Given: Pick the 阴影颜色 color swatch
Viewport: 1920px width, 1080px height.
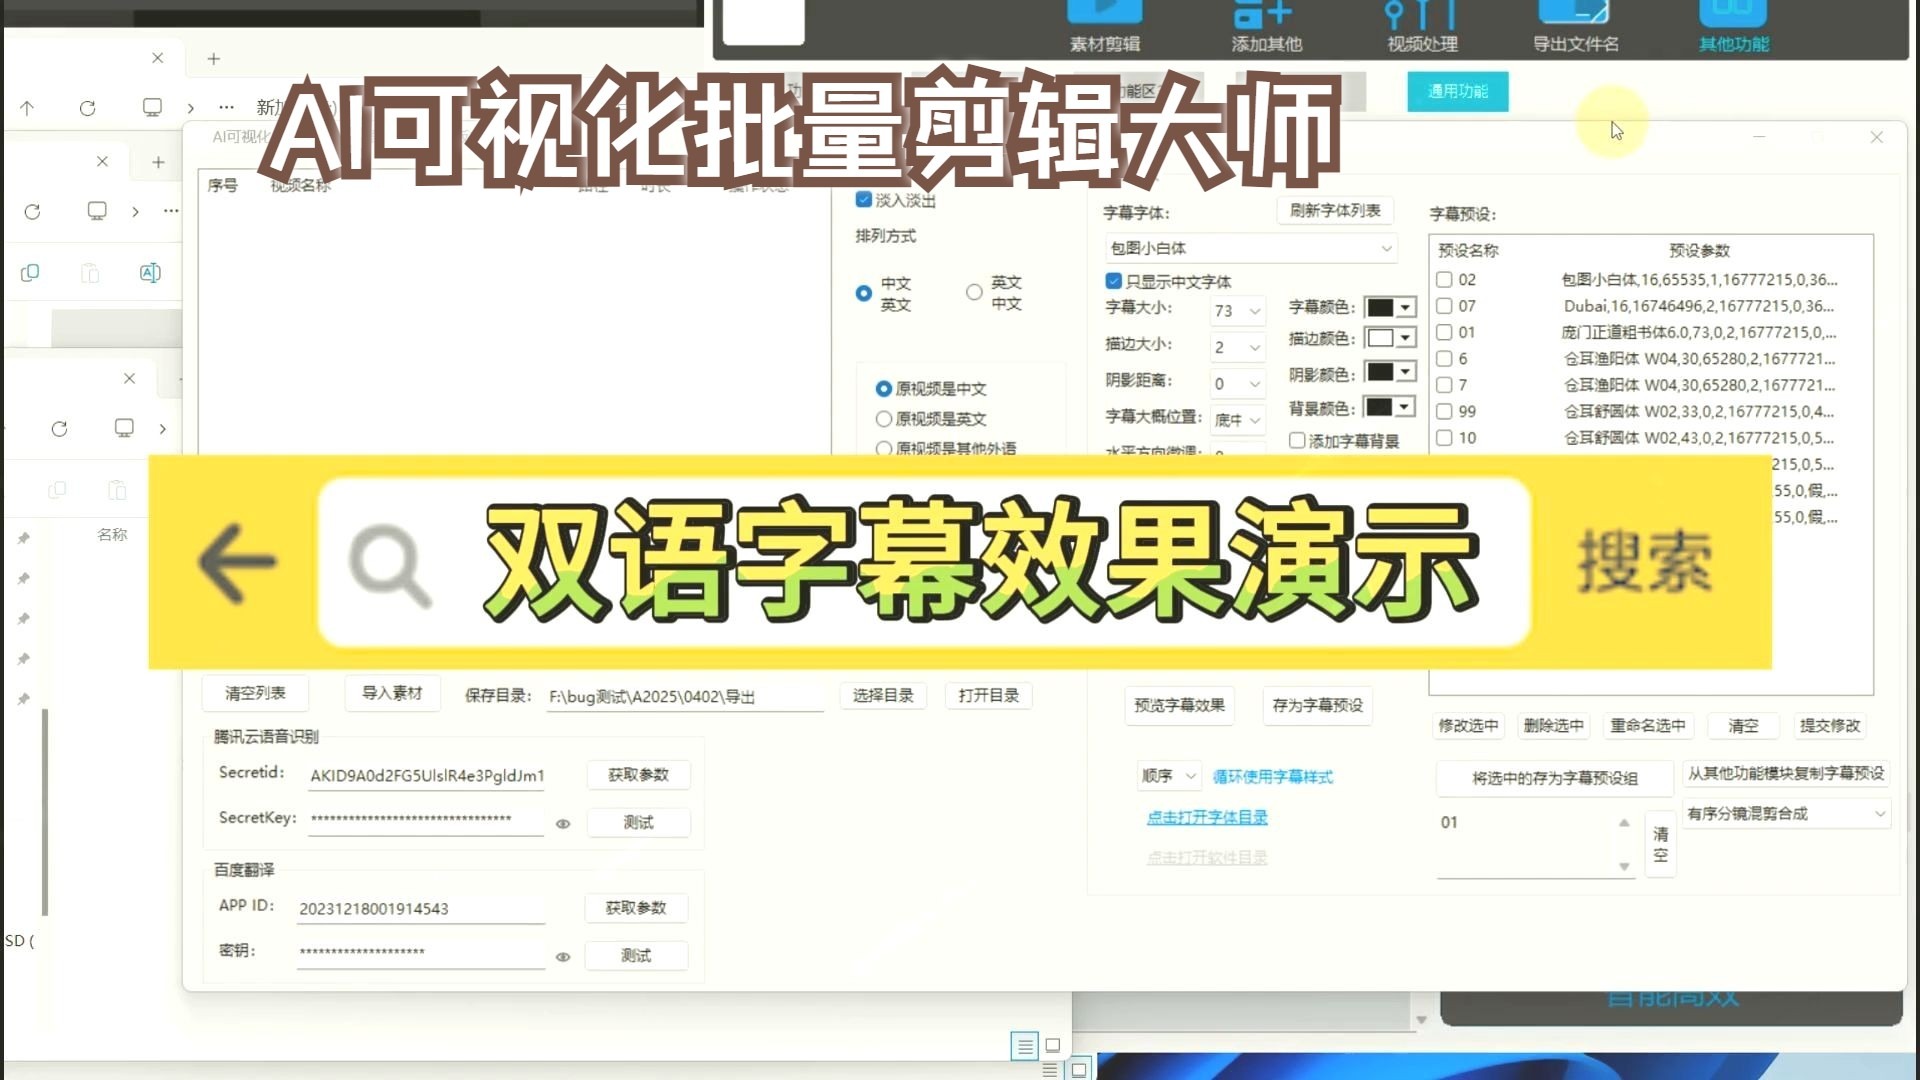Looking at the screenshot, I should coord(1390,373).
